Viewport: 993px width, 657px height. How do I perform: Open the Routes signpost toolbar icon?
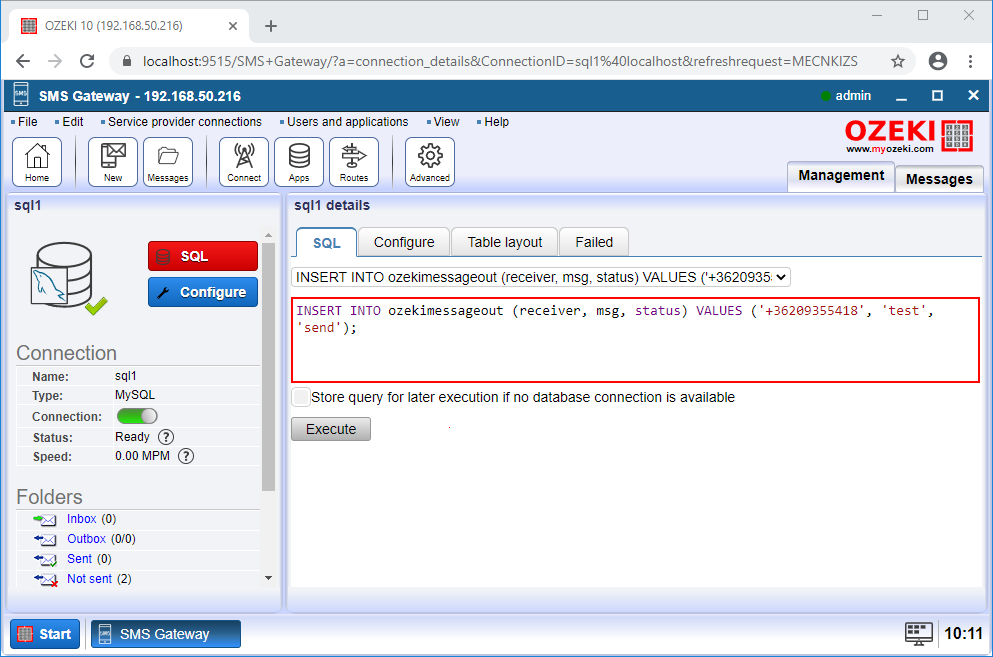(354, 162)
